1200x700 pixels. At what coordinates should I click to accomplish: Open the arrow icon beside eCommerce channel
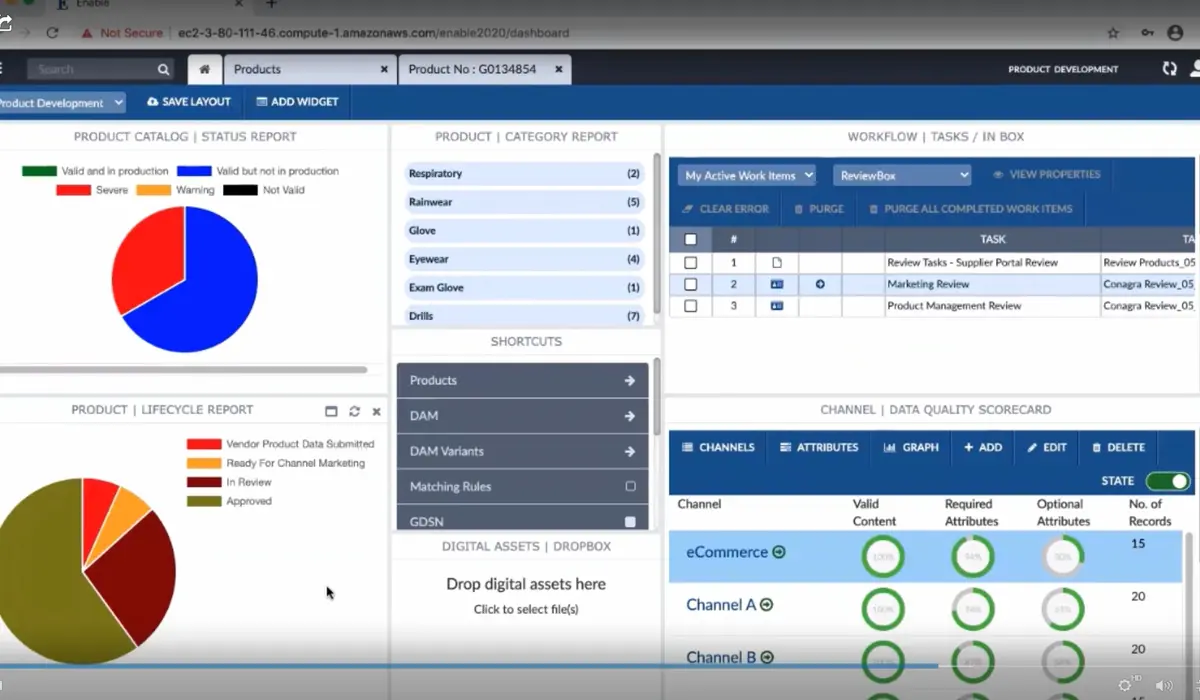[x=779, y=552]
